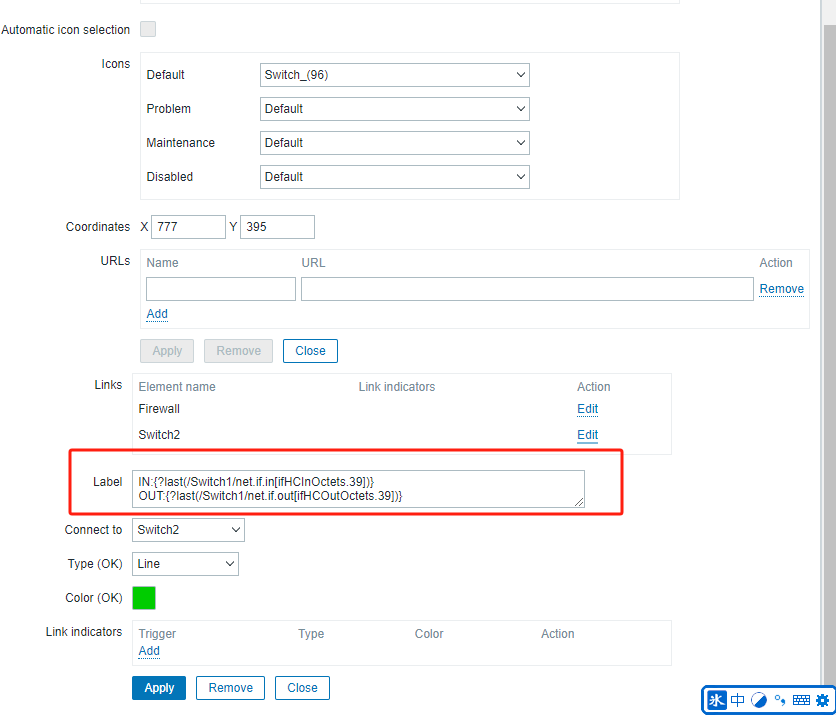This screenshot has width=836, height=715.
Task: Click the Y coordinate field with 395
Action: (277, 227)
